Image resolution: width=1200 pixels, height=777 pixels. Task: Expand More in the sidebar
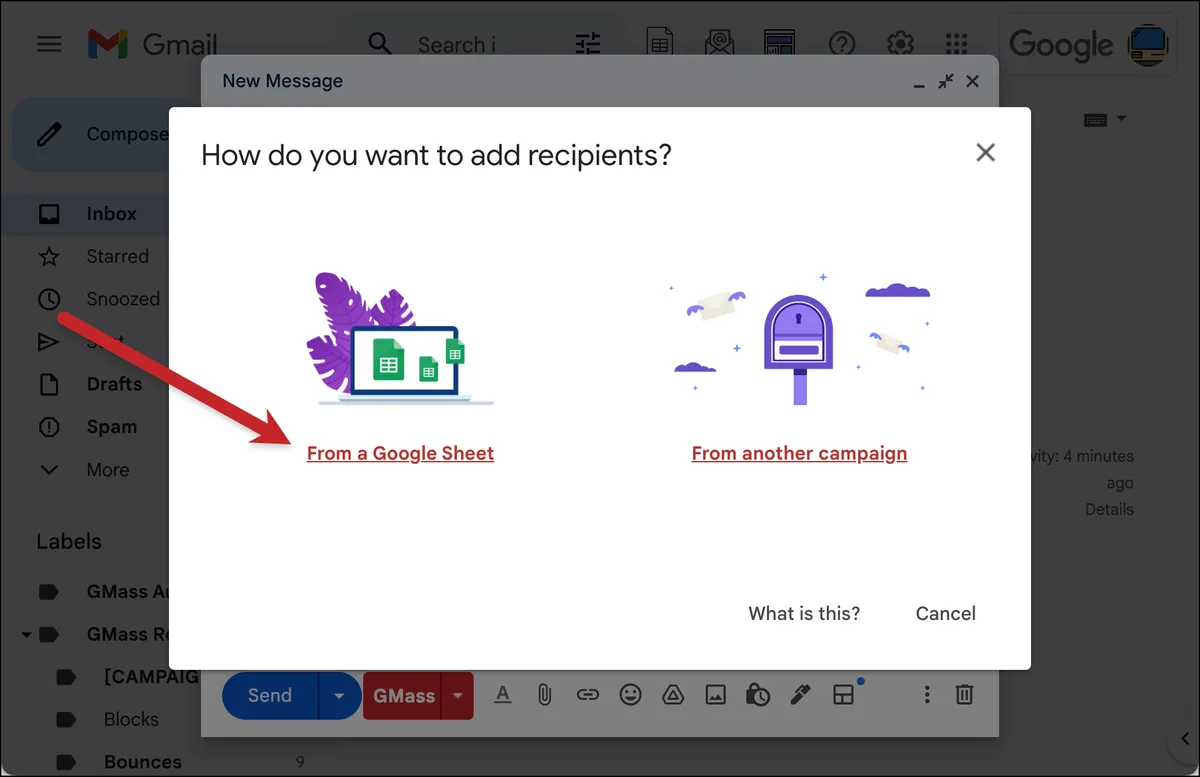107,470
